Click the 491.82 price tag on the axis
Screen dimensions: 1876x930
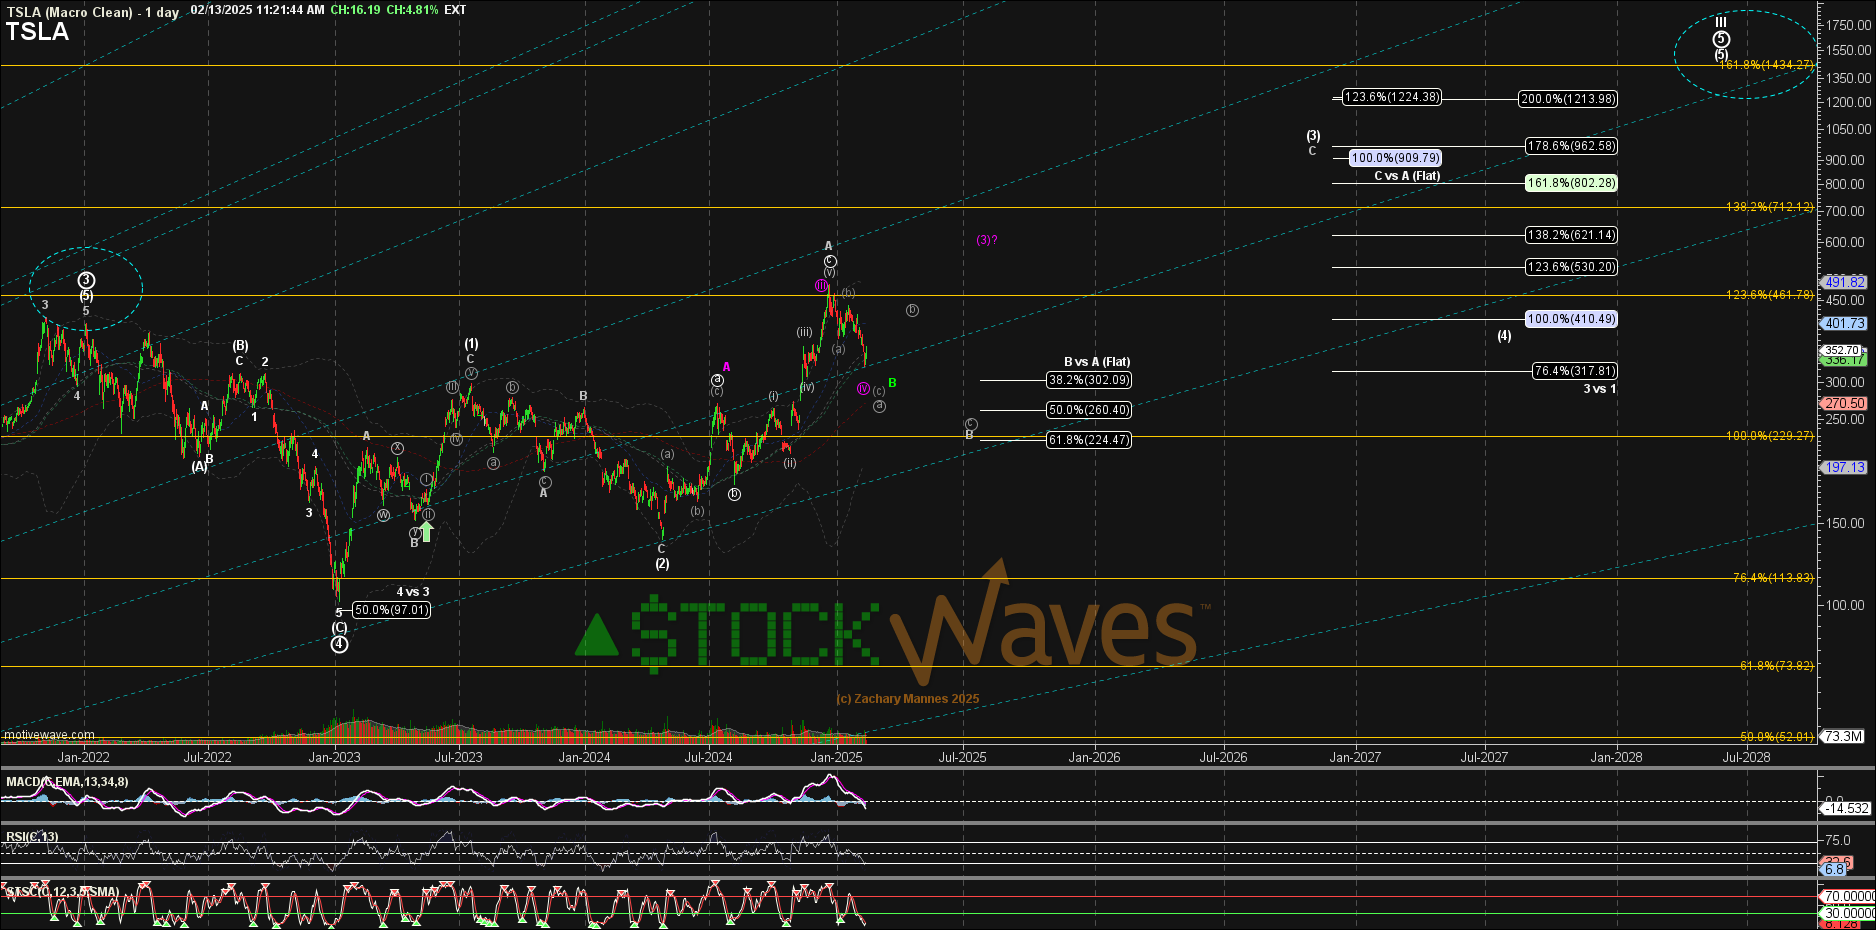click(1845, 282)
